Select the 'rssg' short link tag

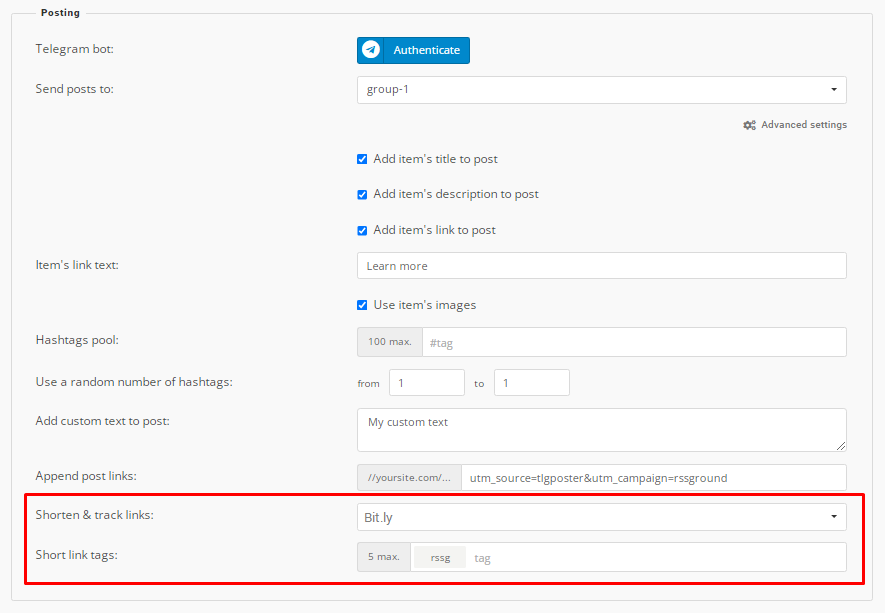pyautogui.click(x=440, y=558)
